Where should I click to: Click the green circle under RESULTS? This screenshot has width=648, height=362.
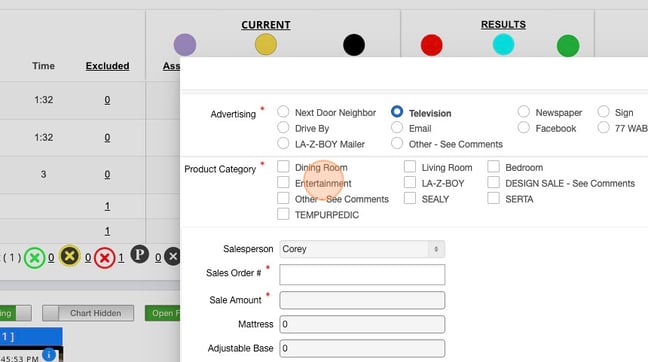(x=568, y=45)
